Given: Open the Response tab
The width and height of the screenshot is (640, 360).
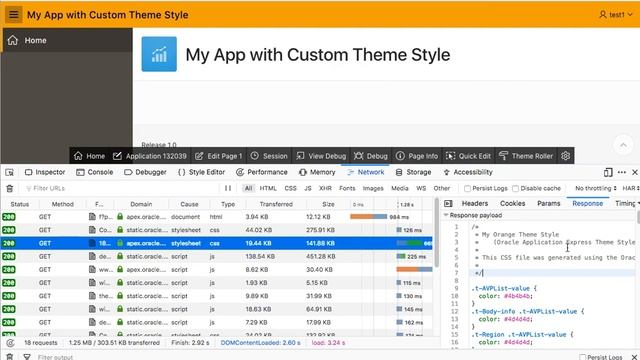Looking at the screenshot, I should point(587,203).
